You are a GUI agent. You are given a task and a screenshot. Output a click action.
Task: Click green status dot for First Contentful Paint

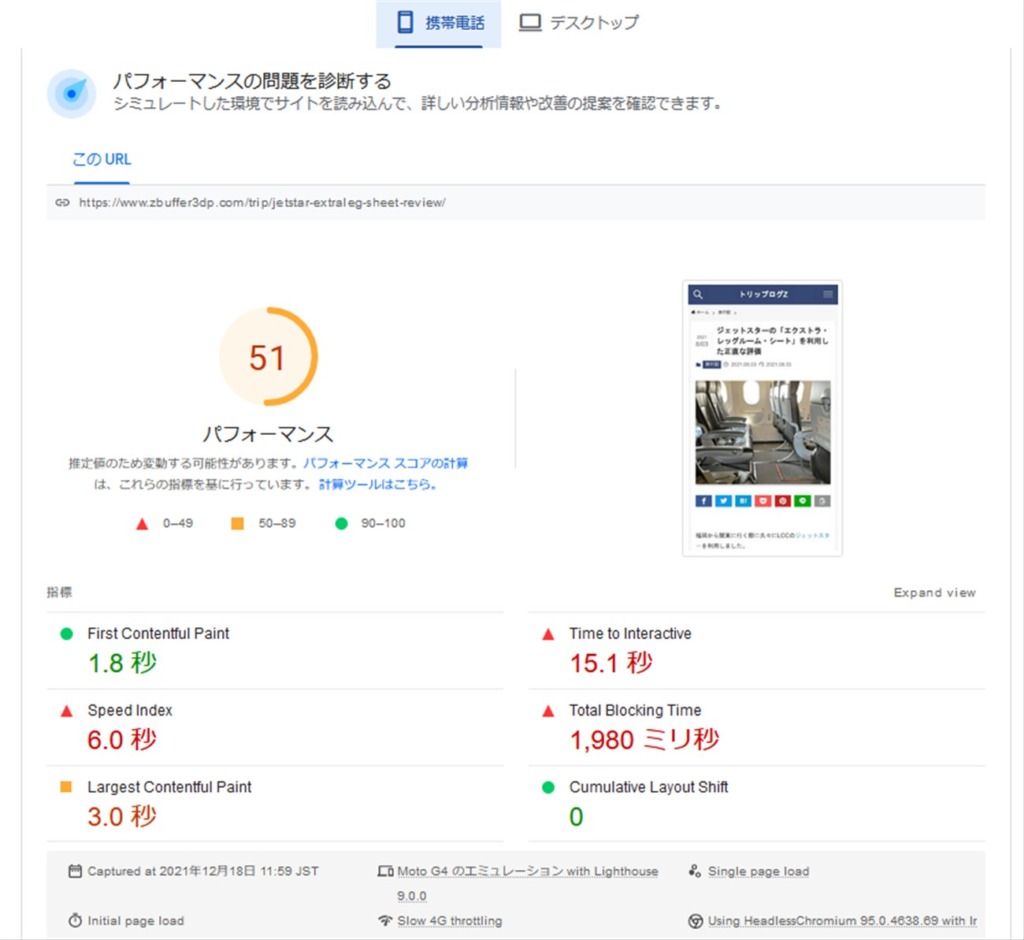point(67,634)
